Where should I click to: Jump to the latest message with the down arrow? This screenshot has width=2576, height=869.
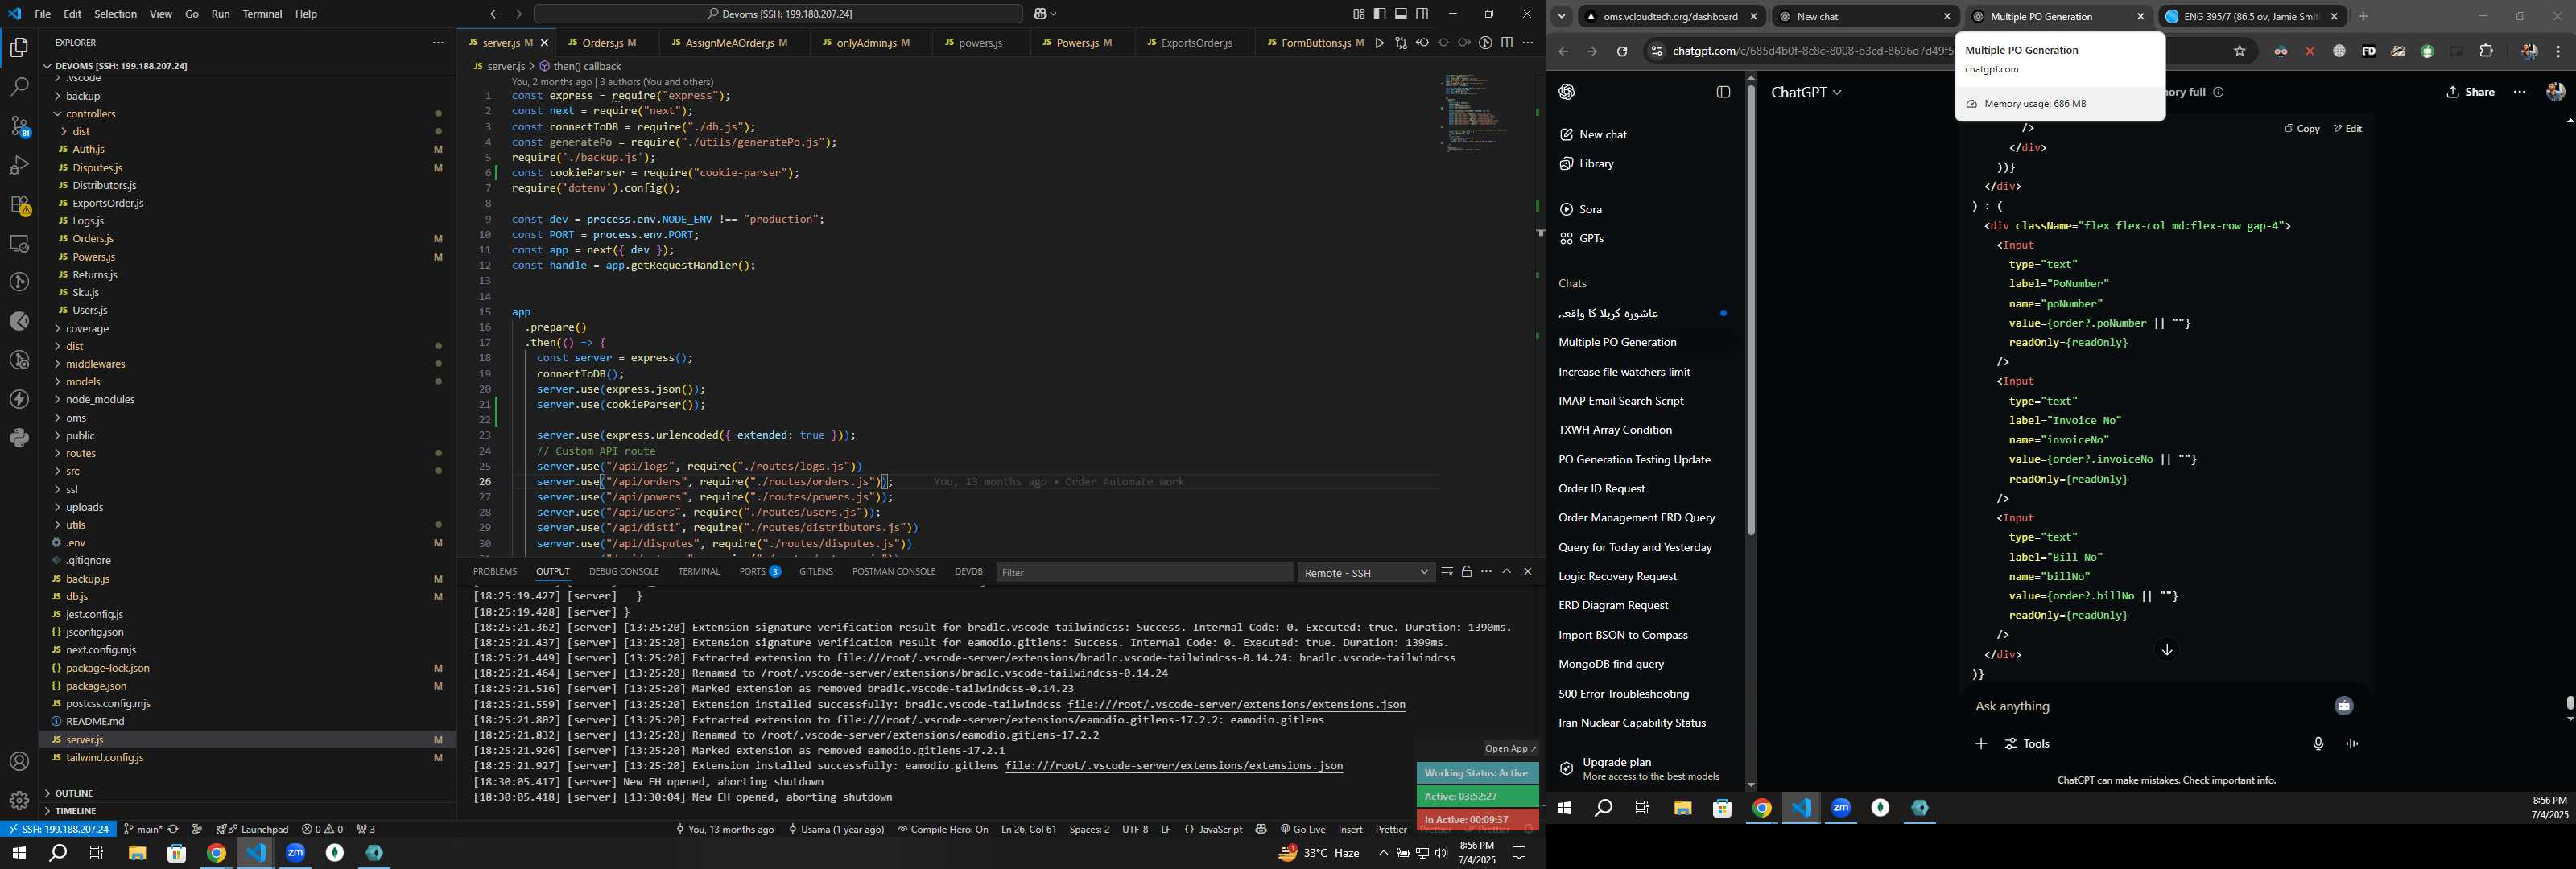[2167, 650]
